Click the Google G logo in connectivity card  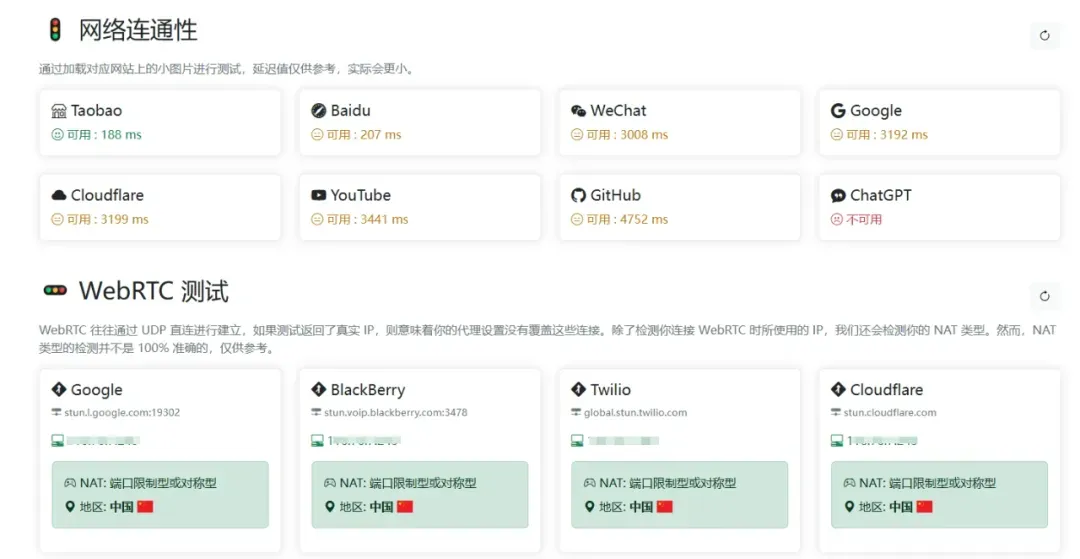pos(838,111)
